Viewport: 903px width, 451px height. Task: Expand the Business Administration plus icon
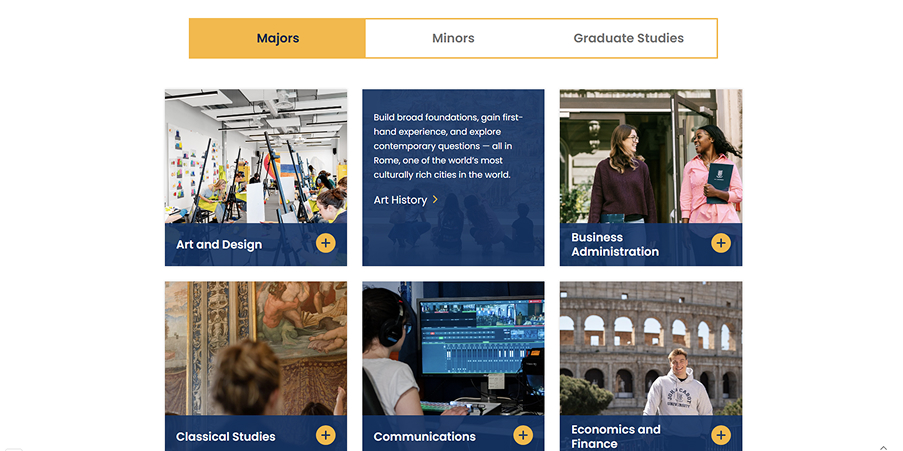pos(720,243)
